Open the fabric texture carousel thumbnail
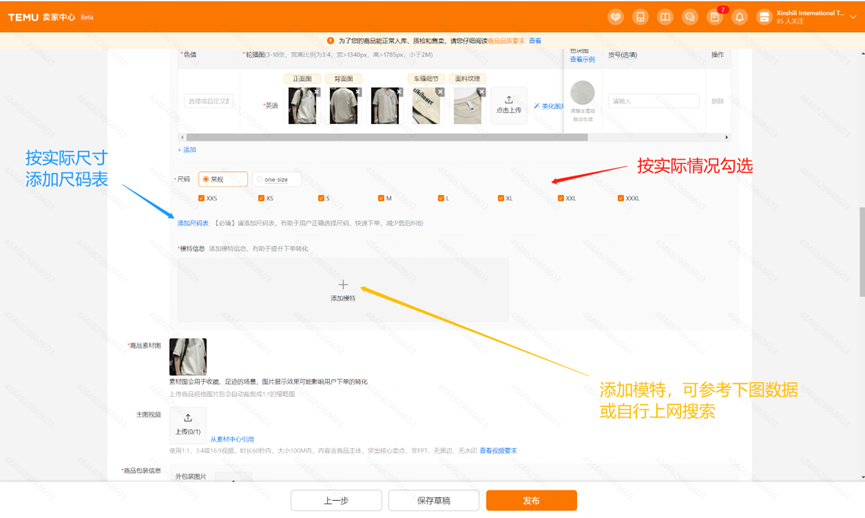The image size is (865, 518). click(x=467, y=105)
